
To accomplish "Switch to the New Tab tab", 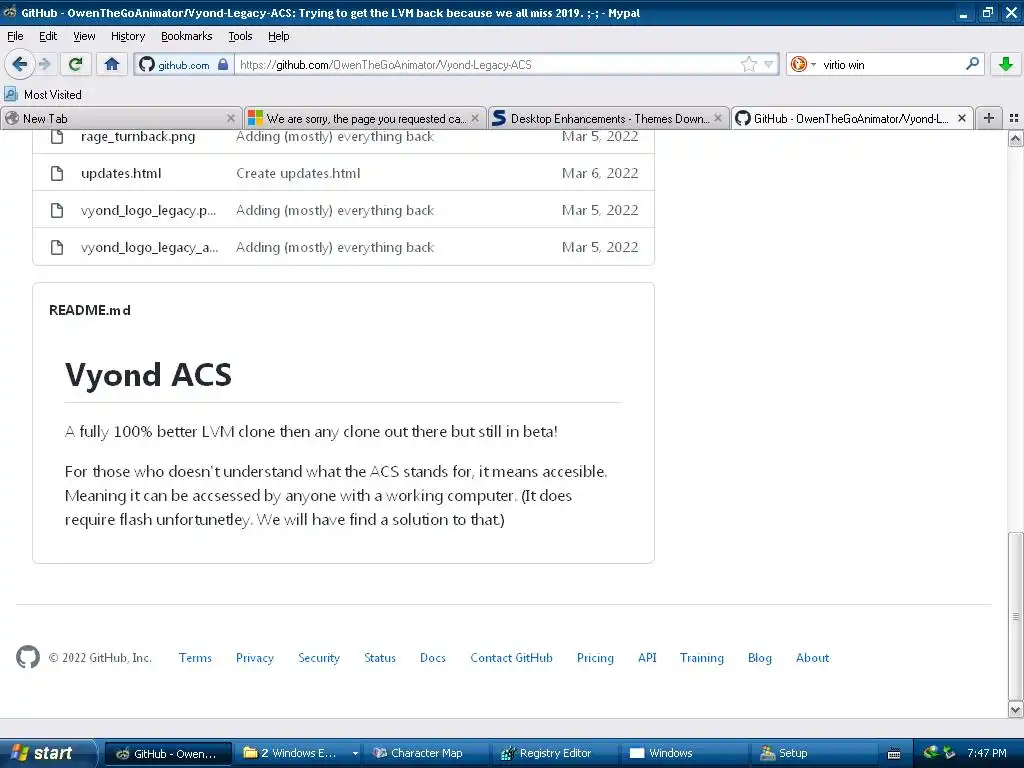I will click(121, 118).
